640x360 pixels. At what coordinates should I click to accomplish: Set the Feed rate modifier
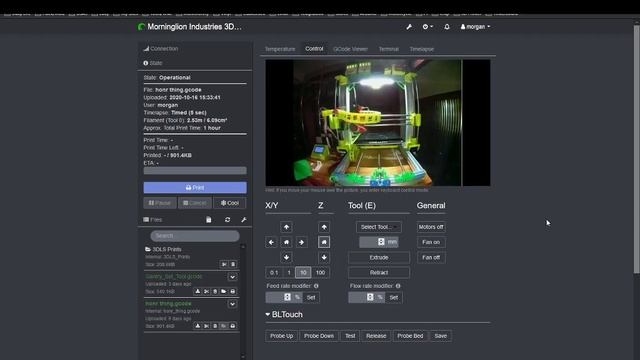point(311,298)
